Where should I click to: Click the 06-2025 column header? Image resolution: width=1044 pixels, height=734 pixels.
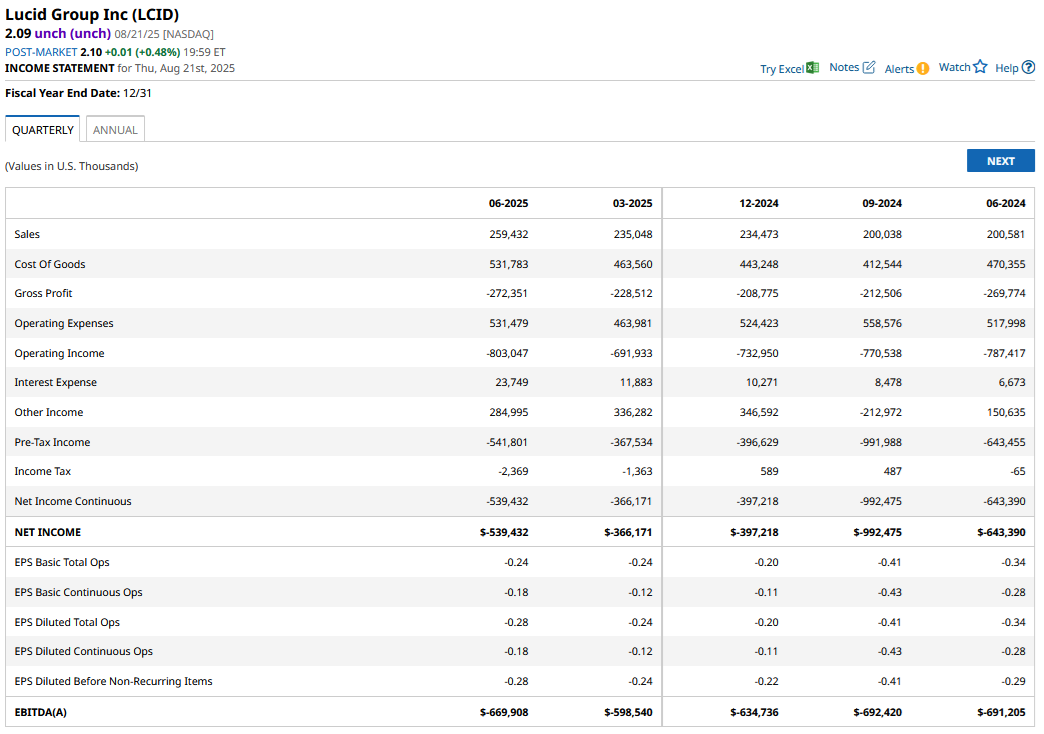508,203
